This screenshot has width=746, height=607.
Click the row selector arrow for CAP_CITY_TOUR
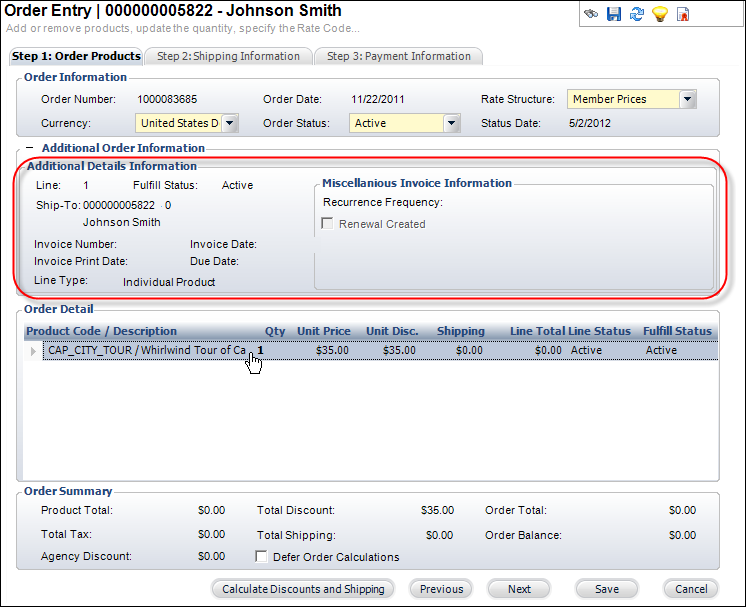[33, 351]
